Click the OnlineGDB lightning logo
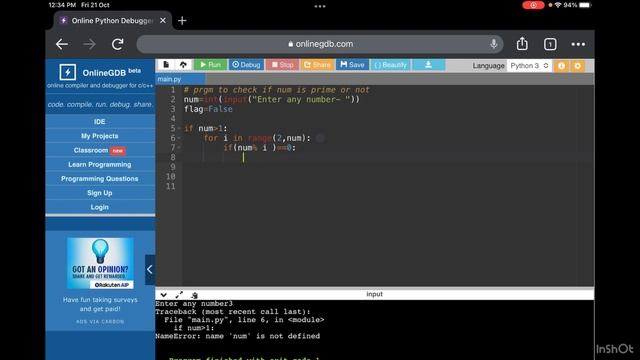This screenshot has width=640, height=360. 67,73
